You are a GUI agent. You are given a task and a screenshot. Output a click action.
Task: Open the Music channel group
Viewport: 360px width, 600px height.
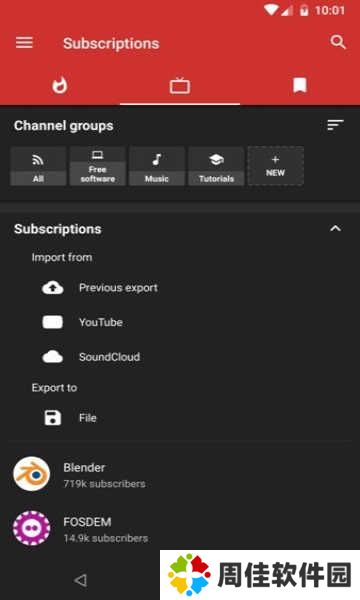(157, 166)
